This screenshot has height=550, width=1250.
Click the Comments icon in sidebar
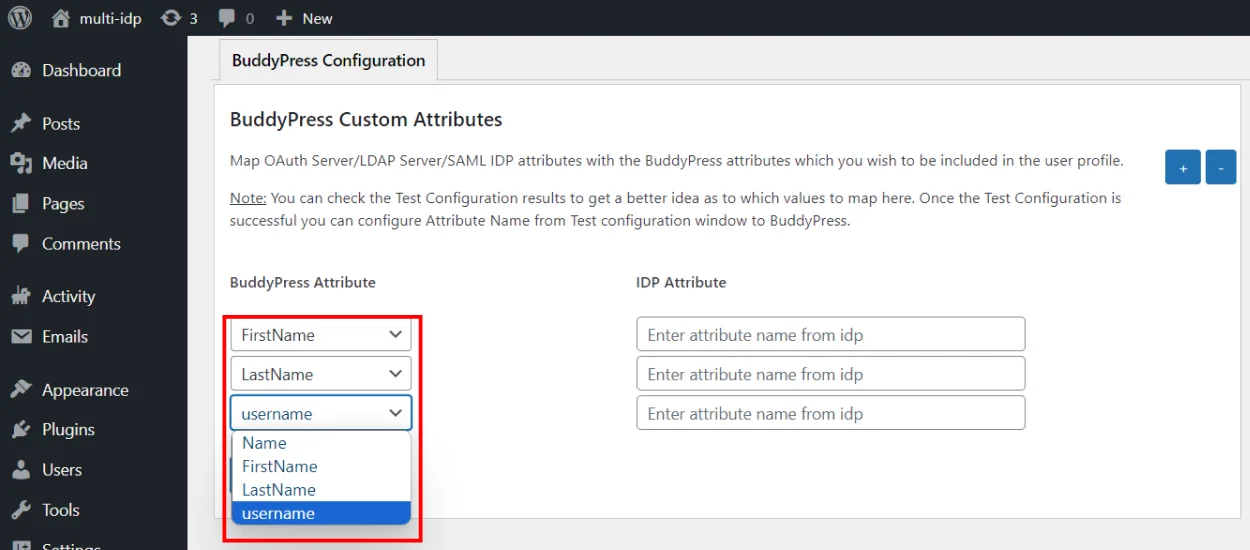point(21,243)
